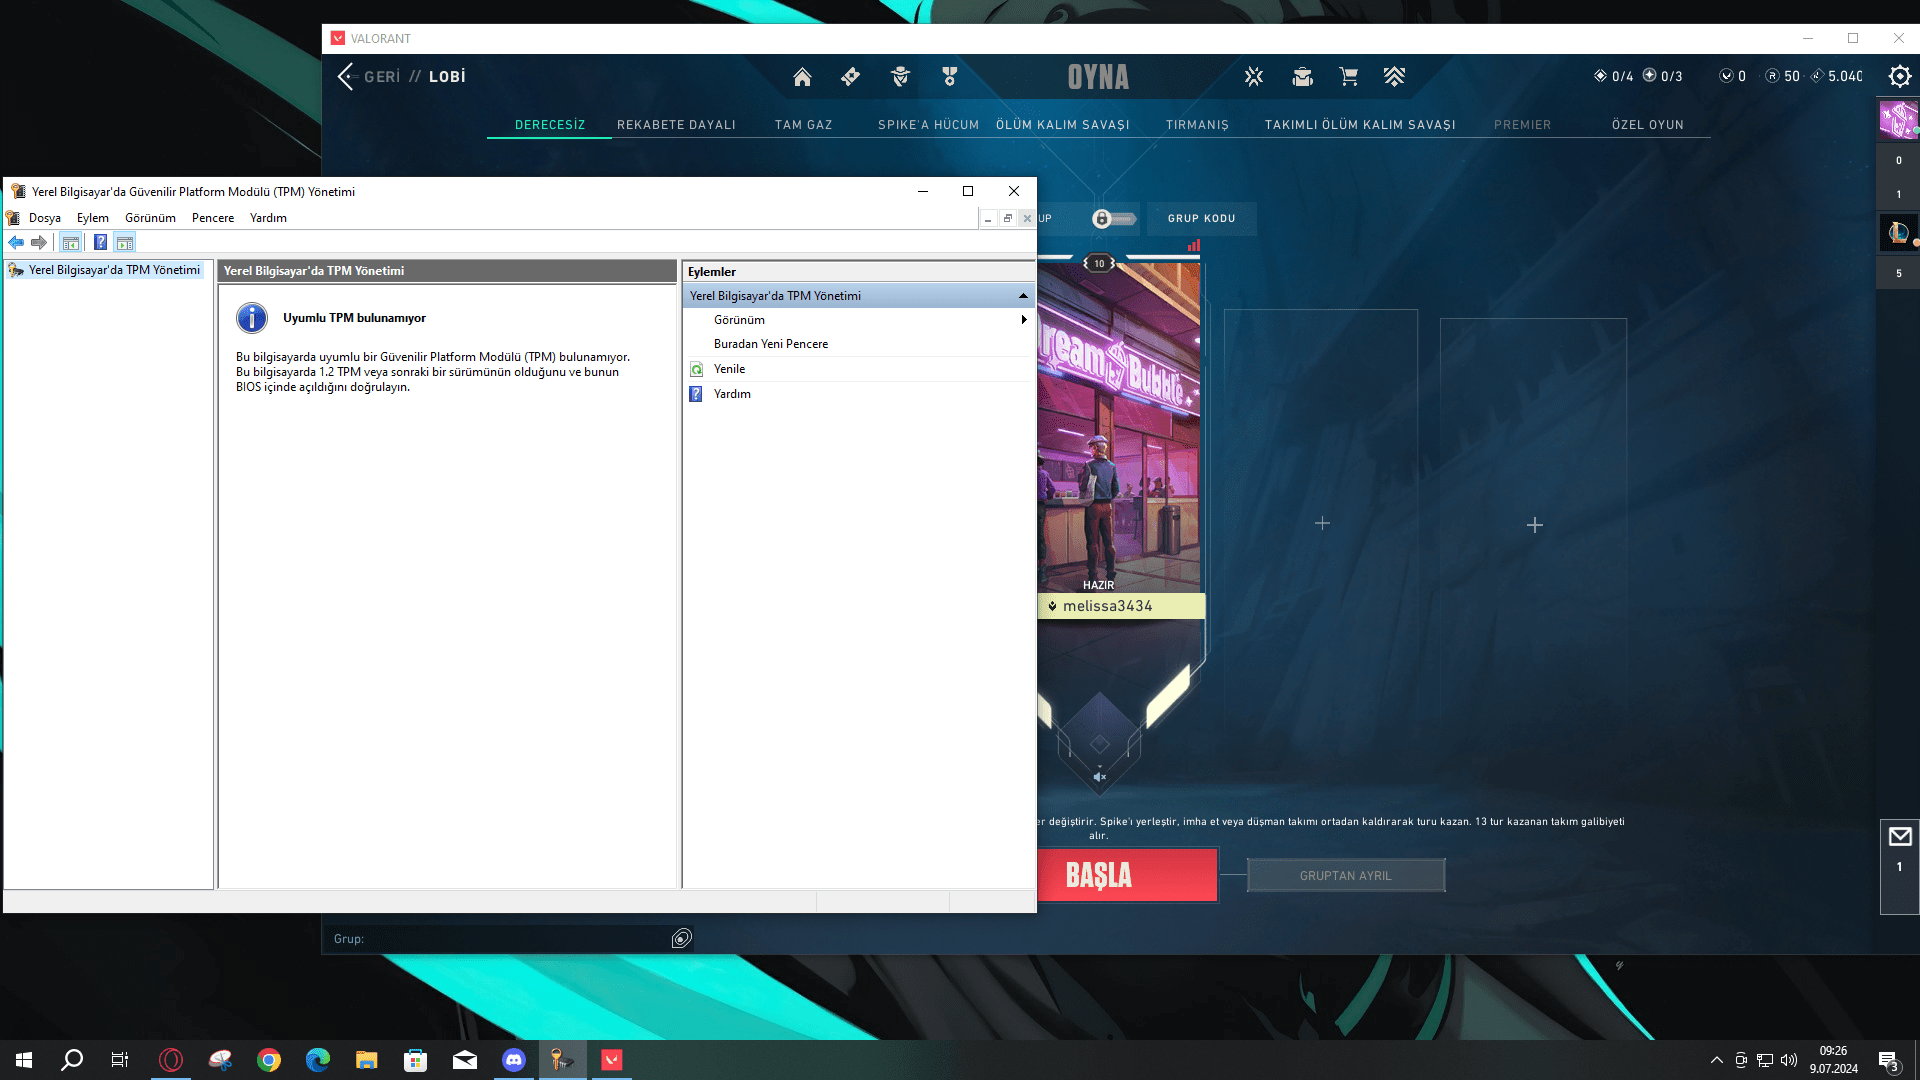
Task: Toggle the party open/closed lock switch
Action: click(1113, 219)
